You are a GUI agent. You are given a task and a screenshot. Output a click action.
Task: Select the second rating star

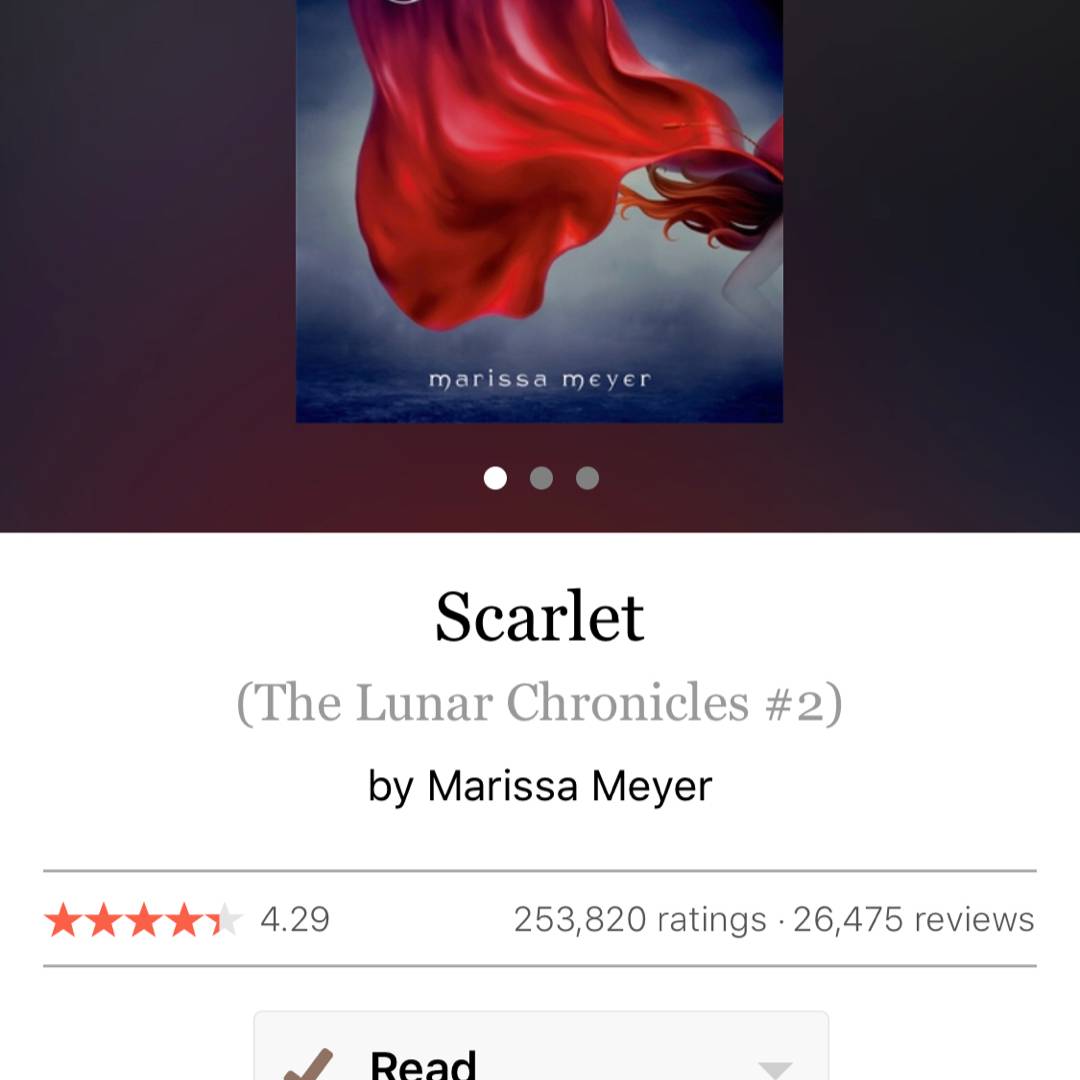coord(103,920)
